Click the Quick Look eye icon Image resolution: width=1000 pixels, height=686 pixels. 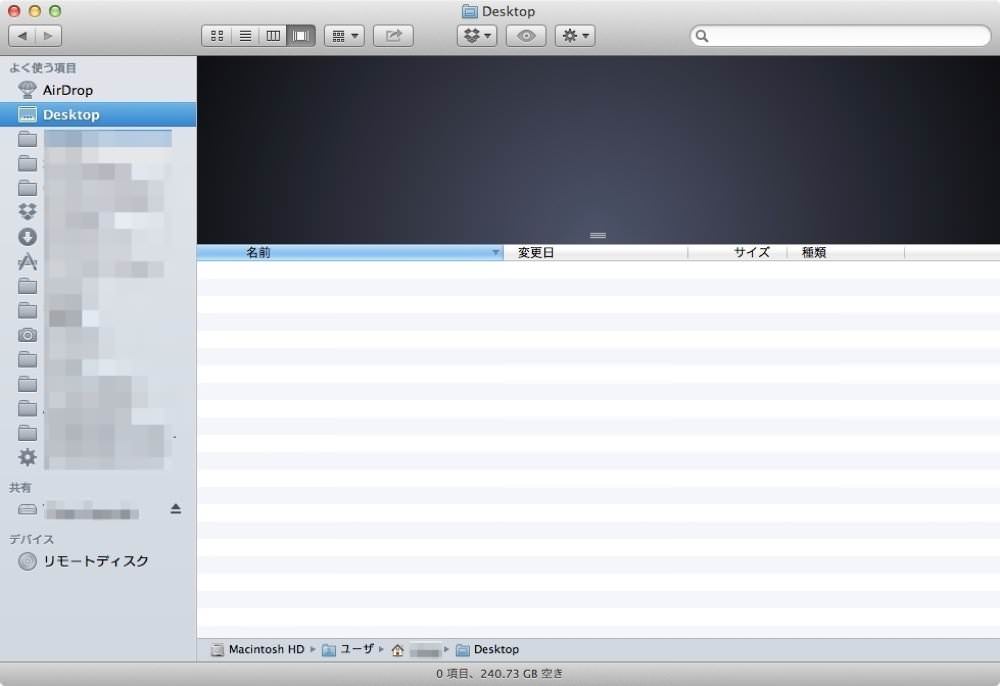tap(526, 36)
